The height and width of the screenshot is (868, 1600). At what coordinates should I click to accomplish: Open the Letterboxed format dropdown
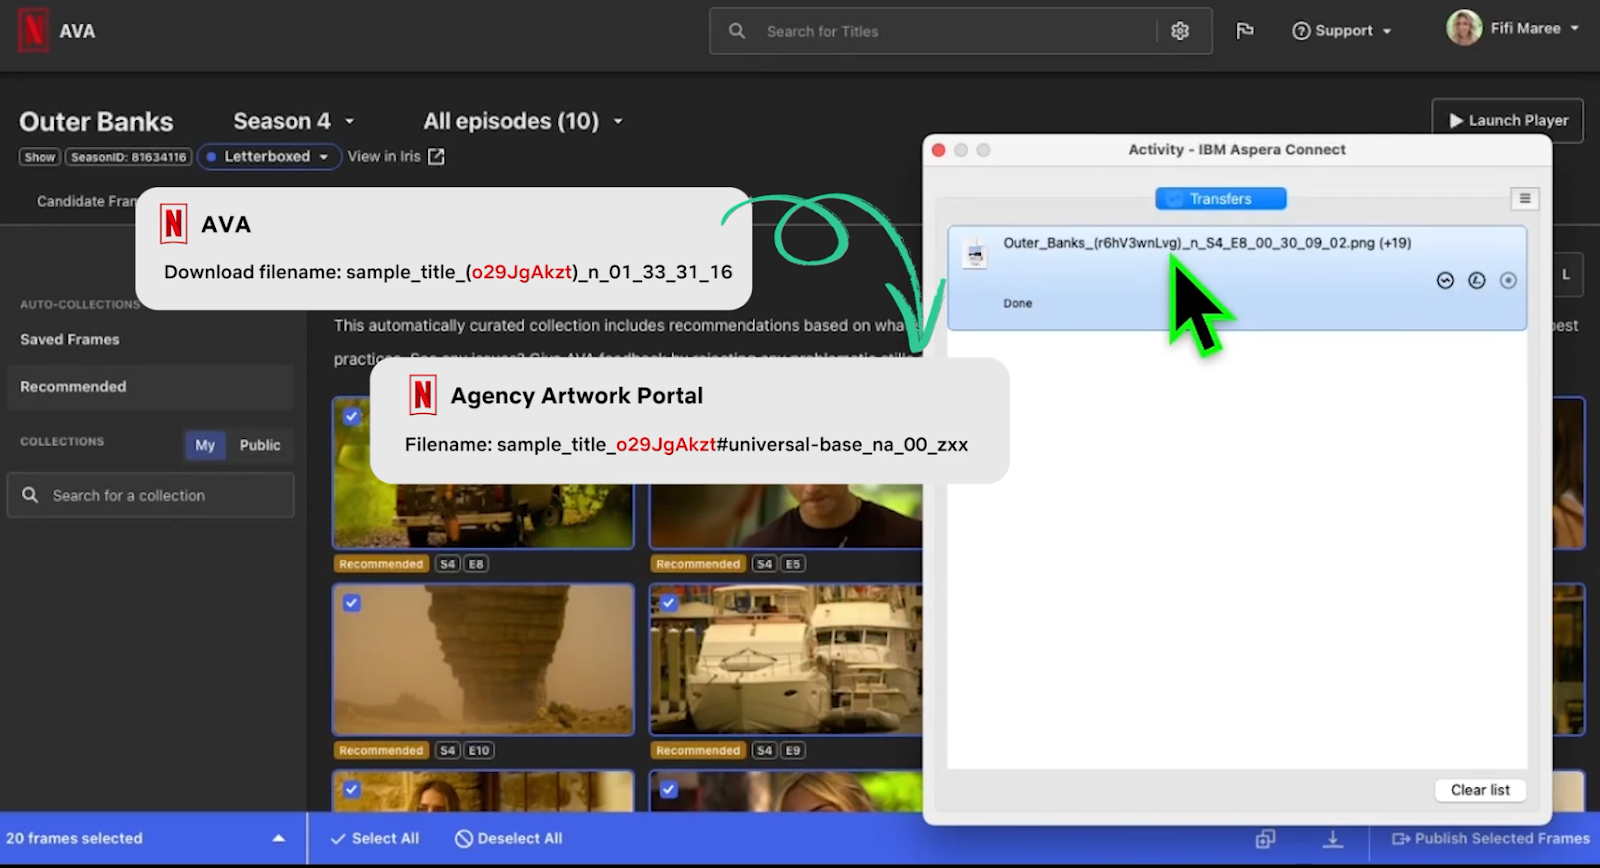click(269, 157)
